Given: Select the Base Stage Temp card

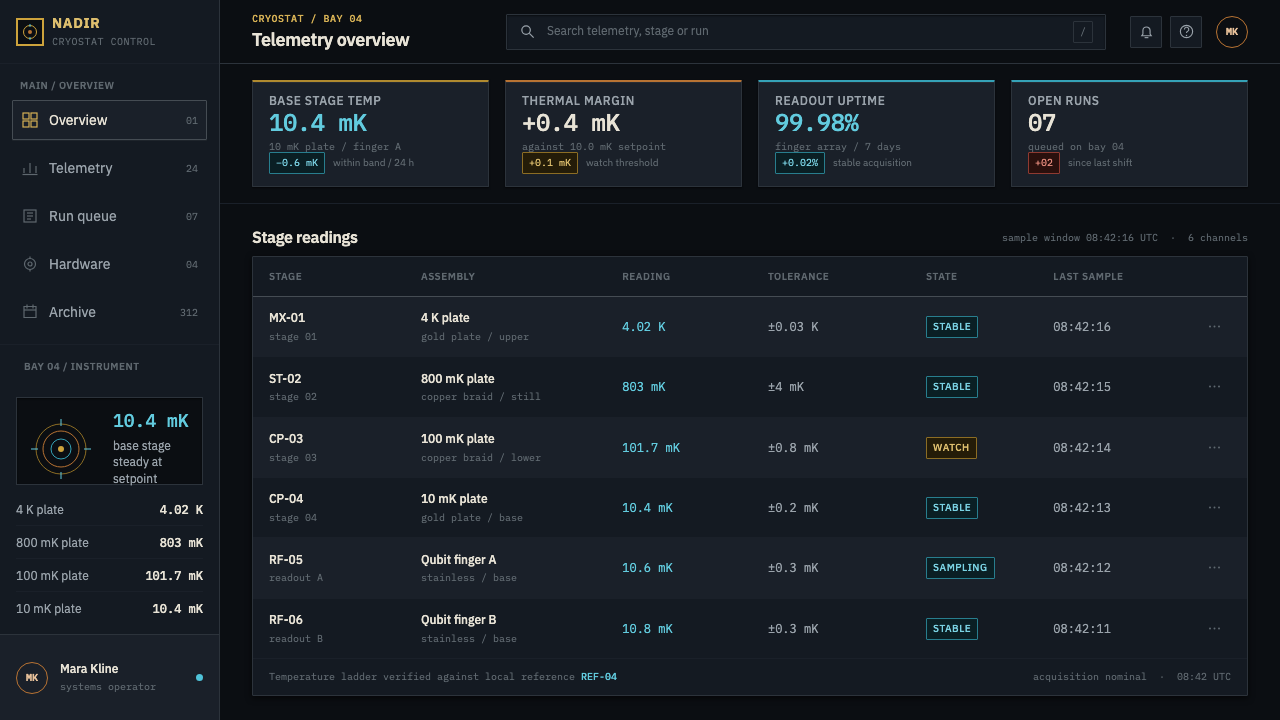Looking at the screenshot, I should click(370, 133).
